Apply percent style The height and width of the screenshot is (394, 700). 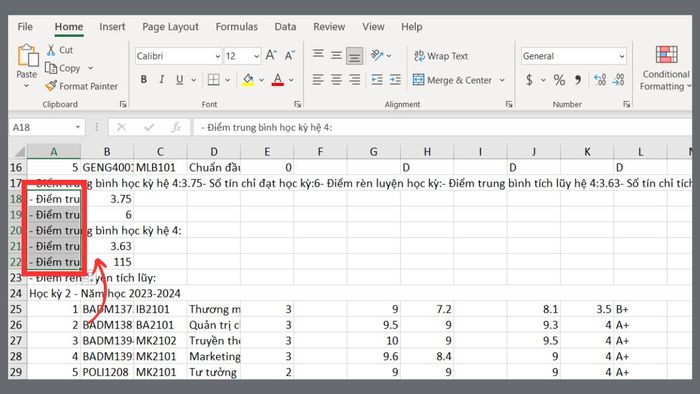(559, 80)
